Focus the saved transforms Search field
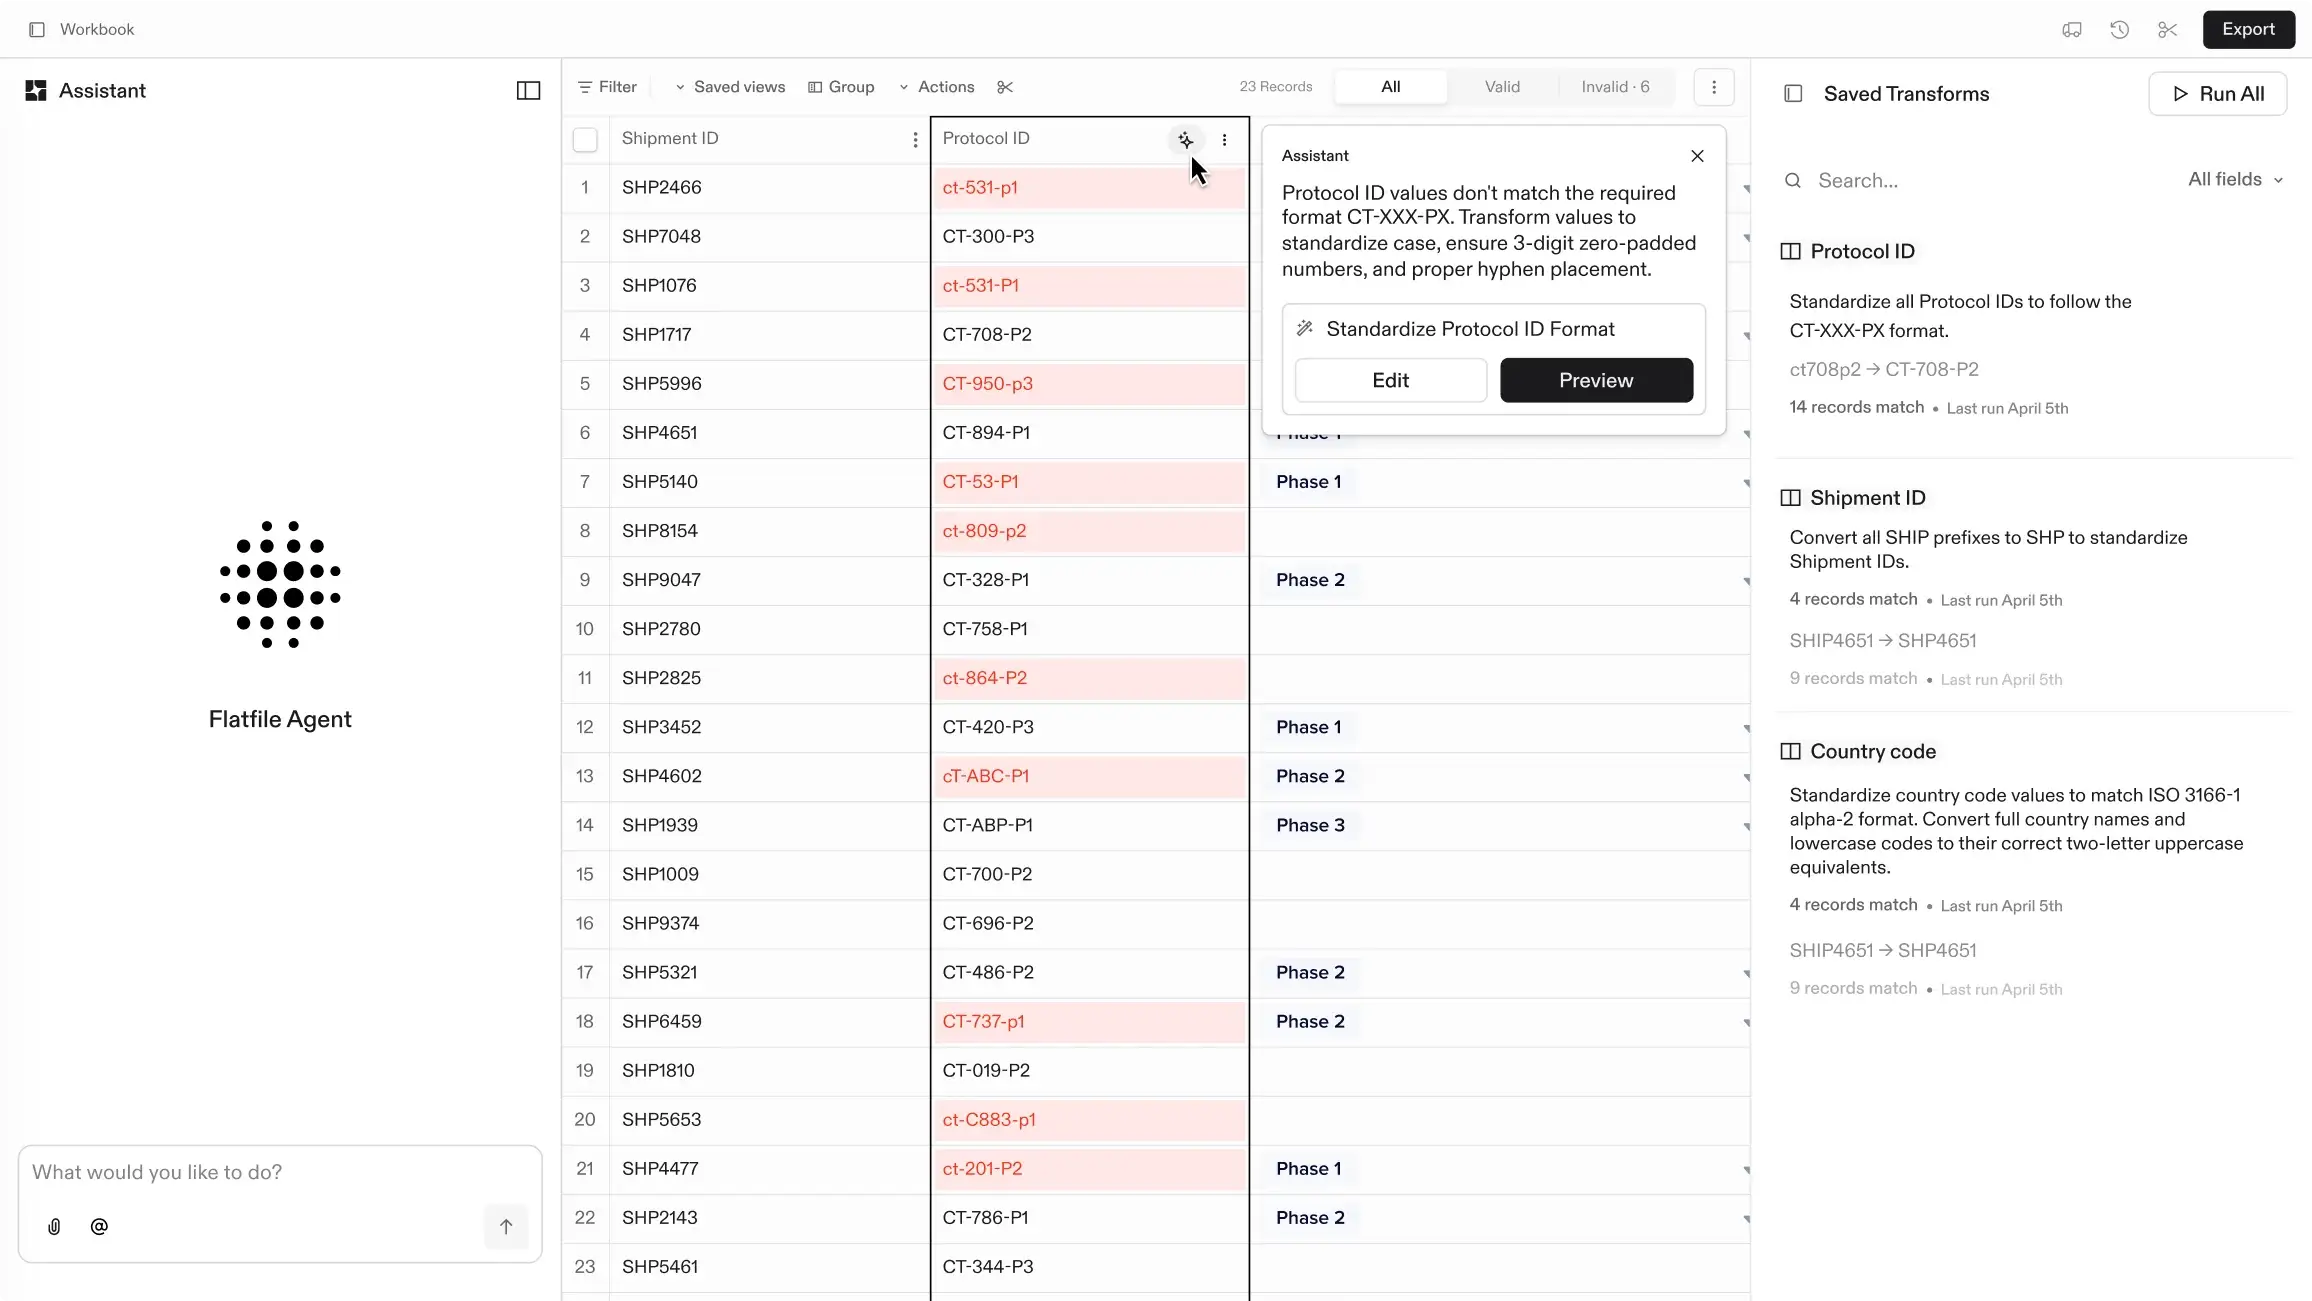The height and width of the screenshot is (1301, 2312). [1980, 181]
